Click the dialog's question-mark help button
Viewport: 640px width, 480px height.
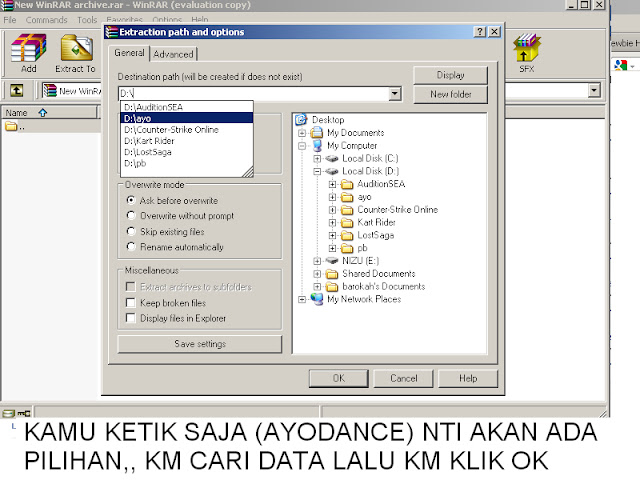[x=480, y=31]
